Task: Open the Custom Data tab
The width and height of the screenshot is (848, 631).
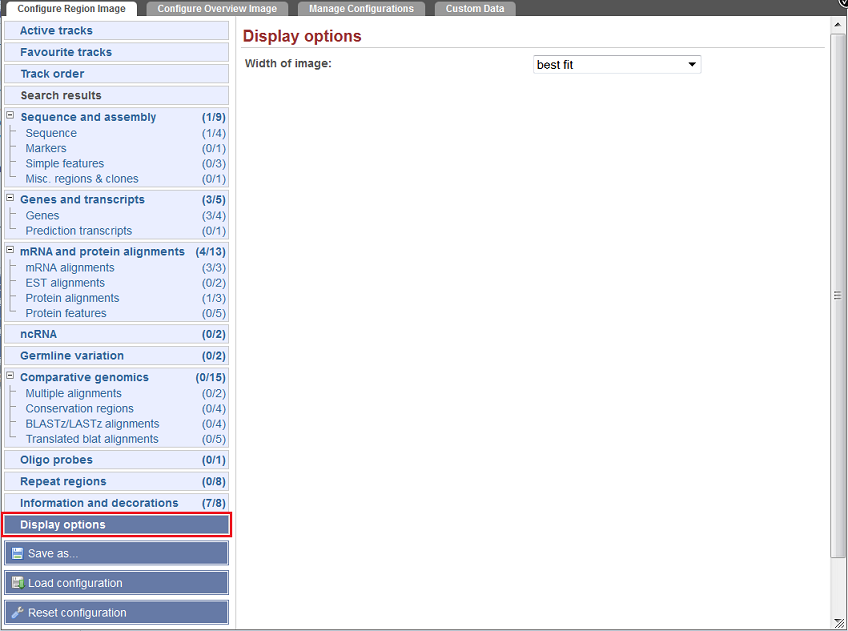Action: pos(475,9)
